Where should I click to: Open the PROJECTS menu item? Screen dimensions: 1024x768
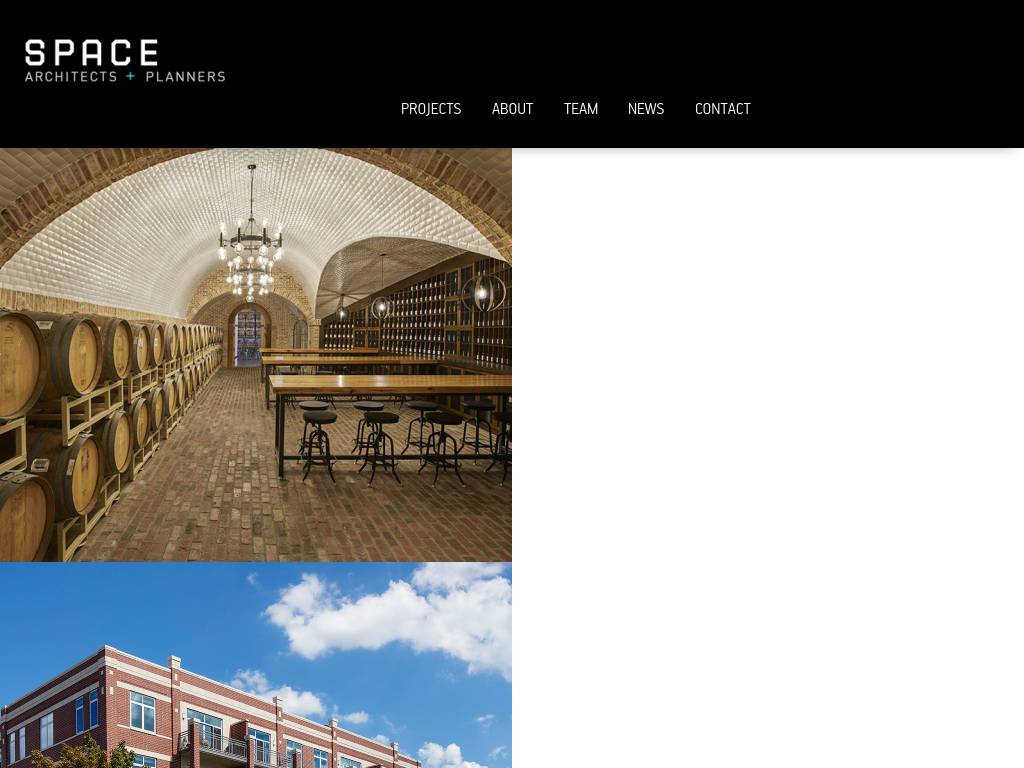[431, 109]
